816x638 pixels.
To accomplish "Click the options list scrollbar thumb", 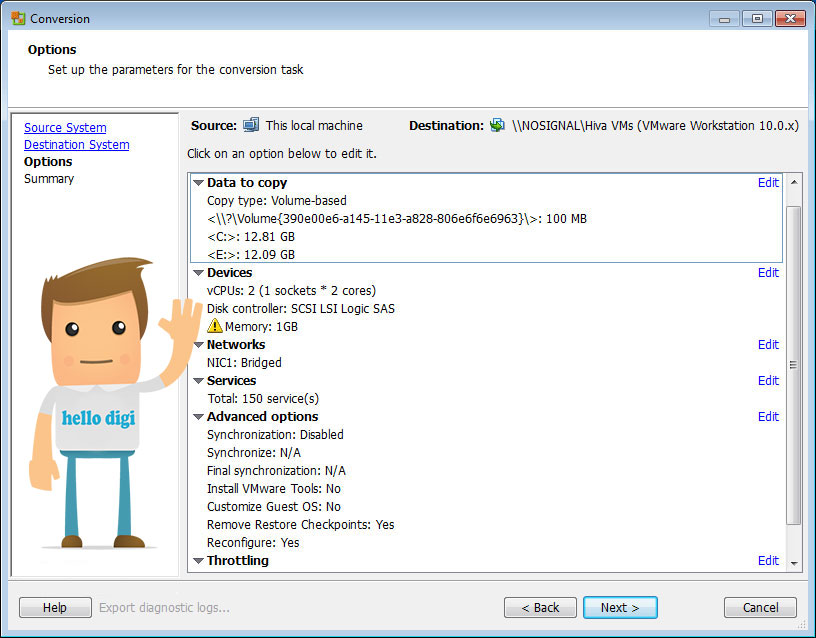I will click(x=794, y=365).
